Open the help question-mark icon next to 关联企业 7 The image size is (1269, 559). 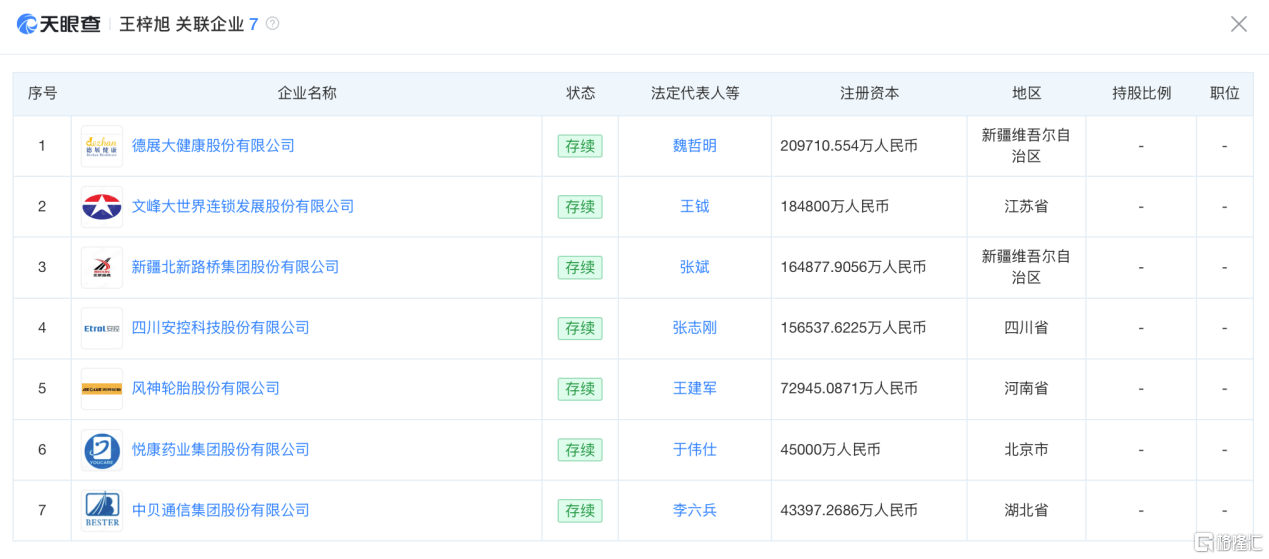272,24
